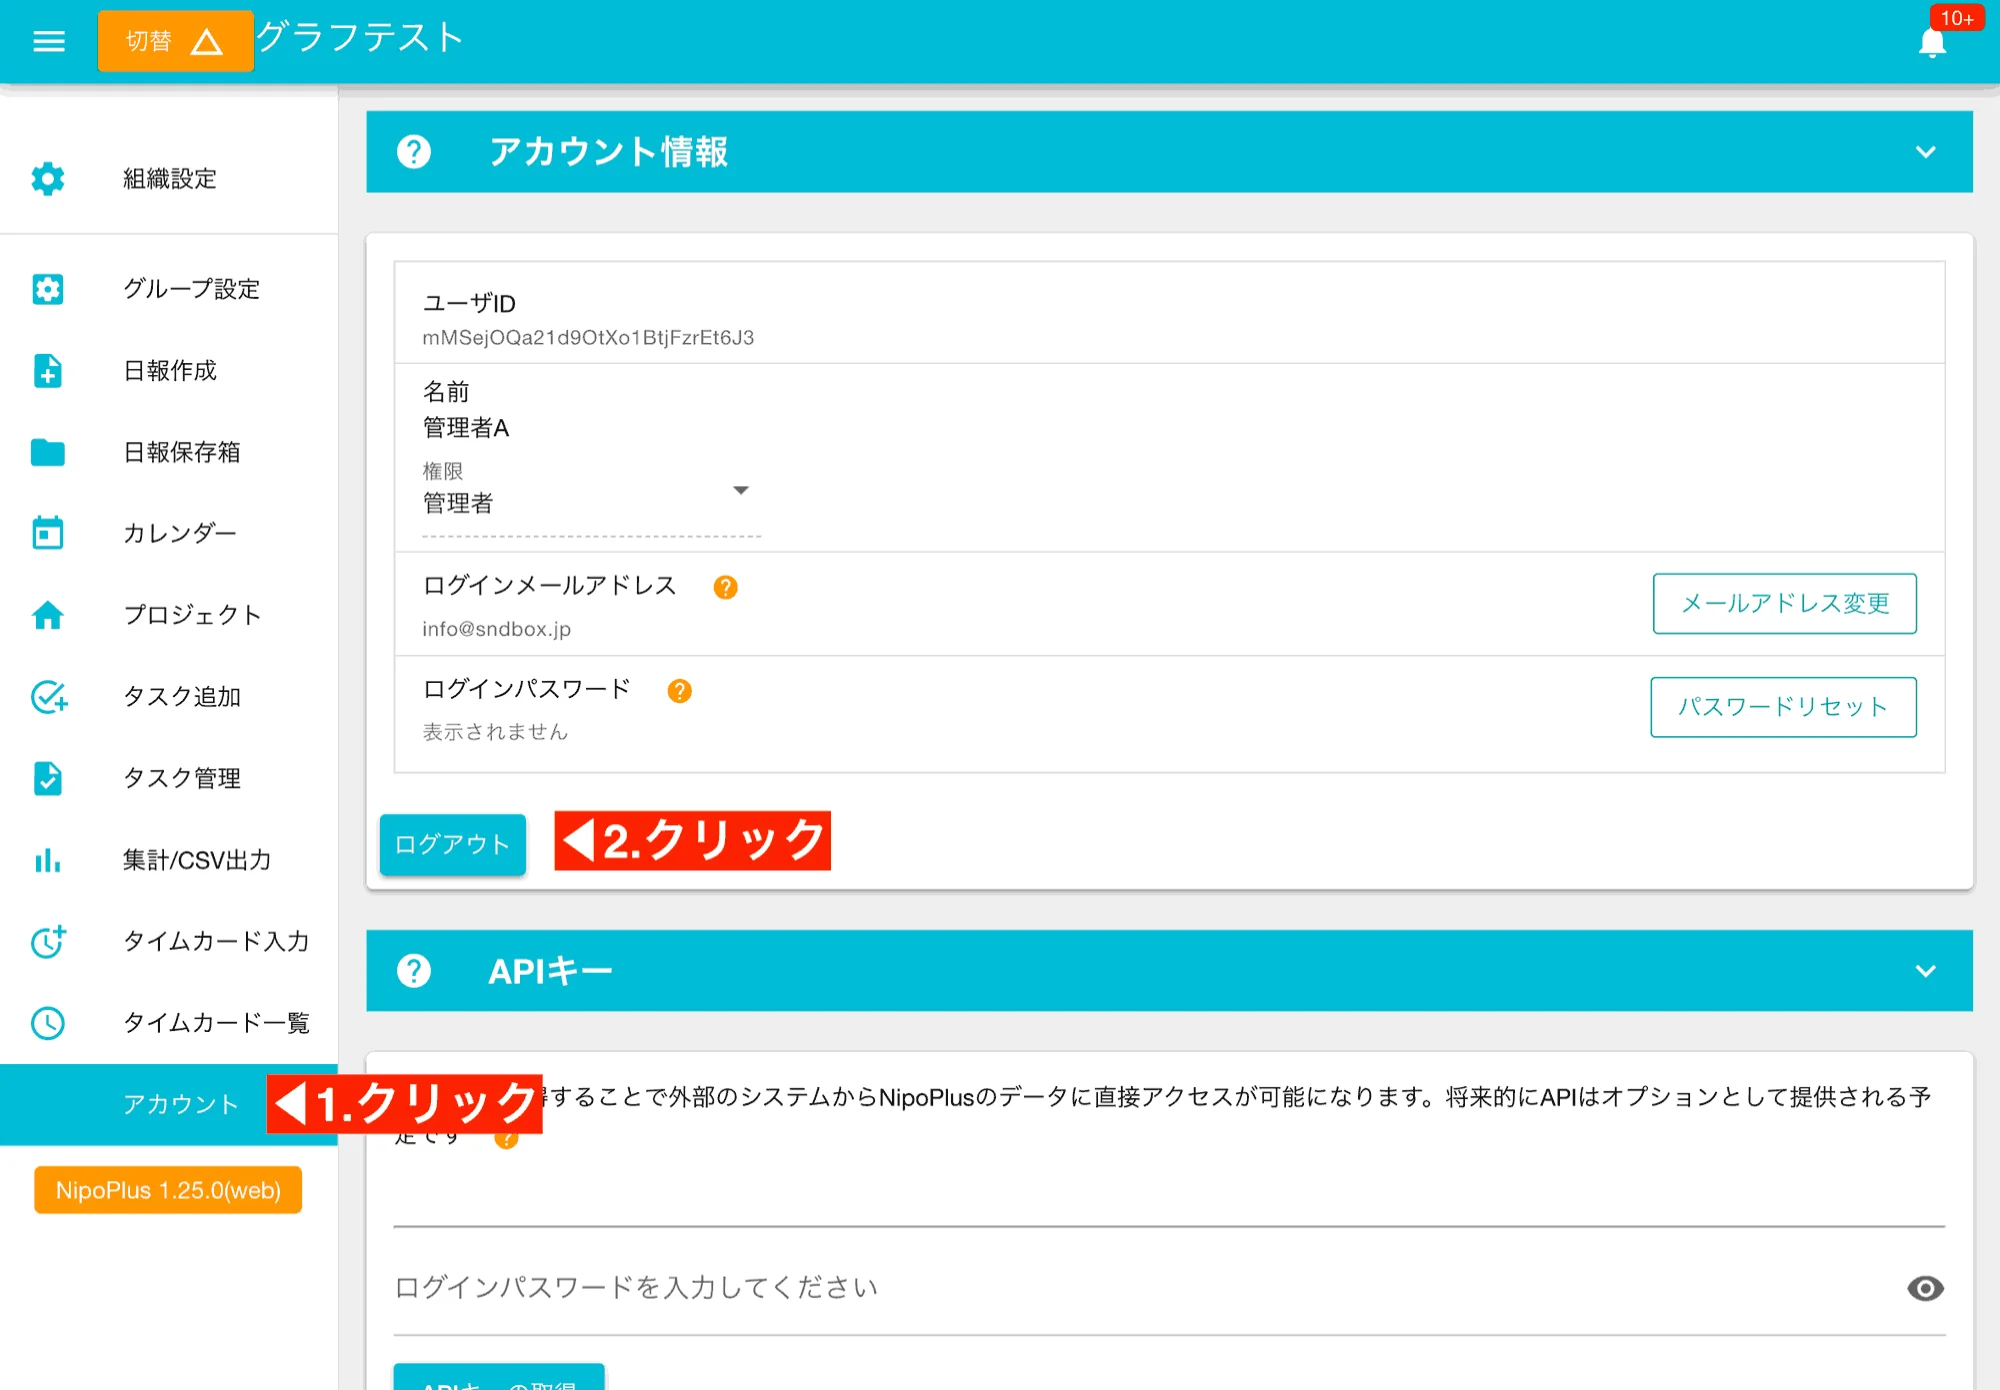Open the カレンダー calendar icon in sidebar
Viewport: 2000px width, 1390px height.
tap(48, 533)
